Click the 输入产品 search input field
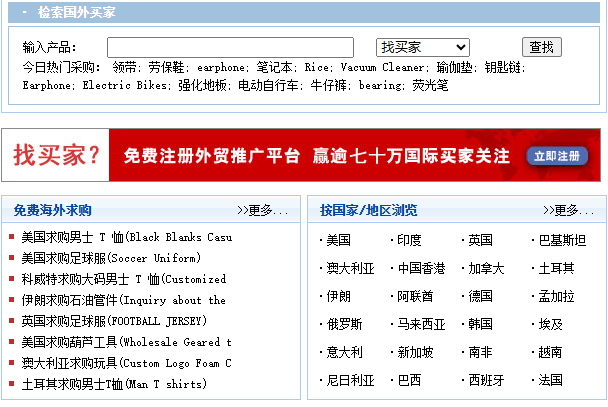608x407 pixels. click(230, 47)
